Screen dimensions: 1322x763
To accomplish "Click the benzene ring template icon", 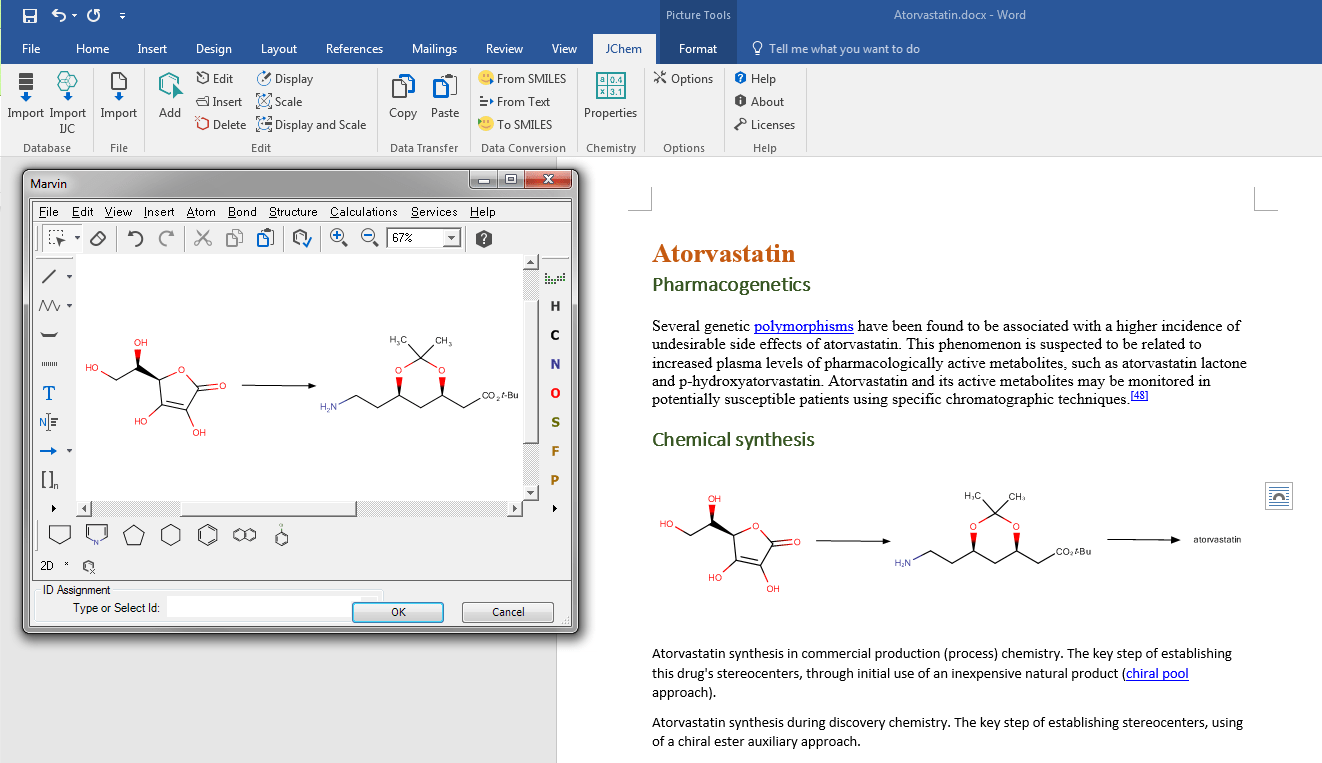I will tap(208, 536).
